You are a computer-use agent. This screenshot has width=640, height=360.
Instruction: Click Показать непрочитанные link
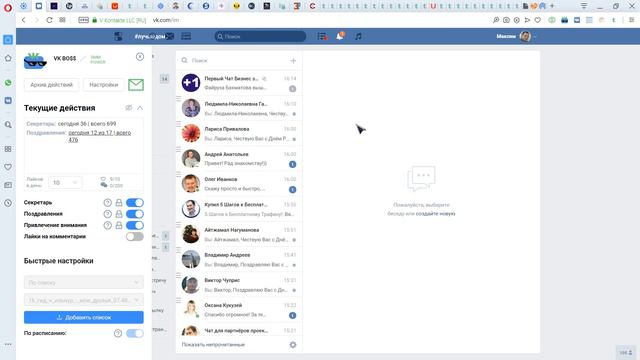click(213, 344)
